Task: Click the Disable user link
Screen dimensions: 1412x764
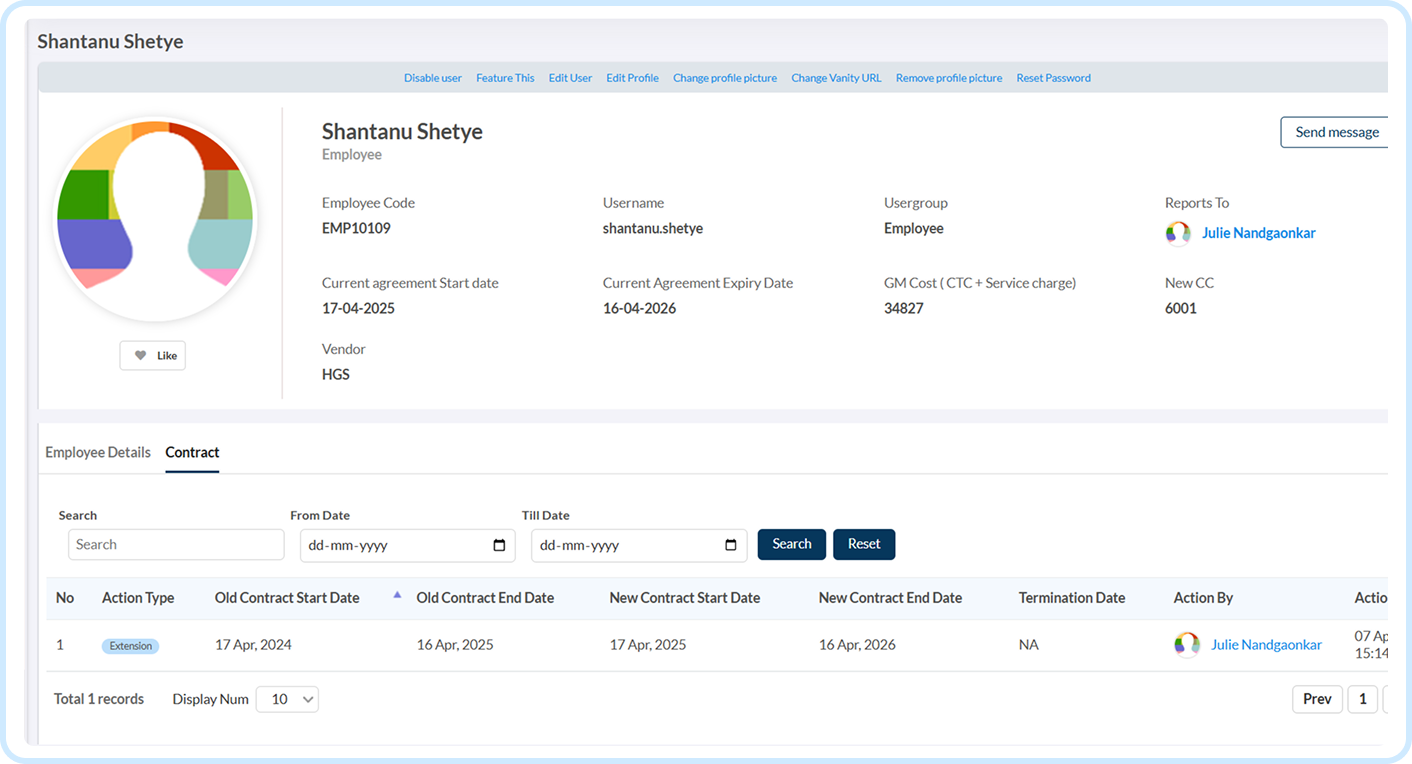Action: coord(433,78)
